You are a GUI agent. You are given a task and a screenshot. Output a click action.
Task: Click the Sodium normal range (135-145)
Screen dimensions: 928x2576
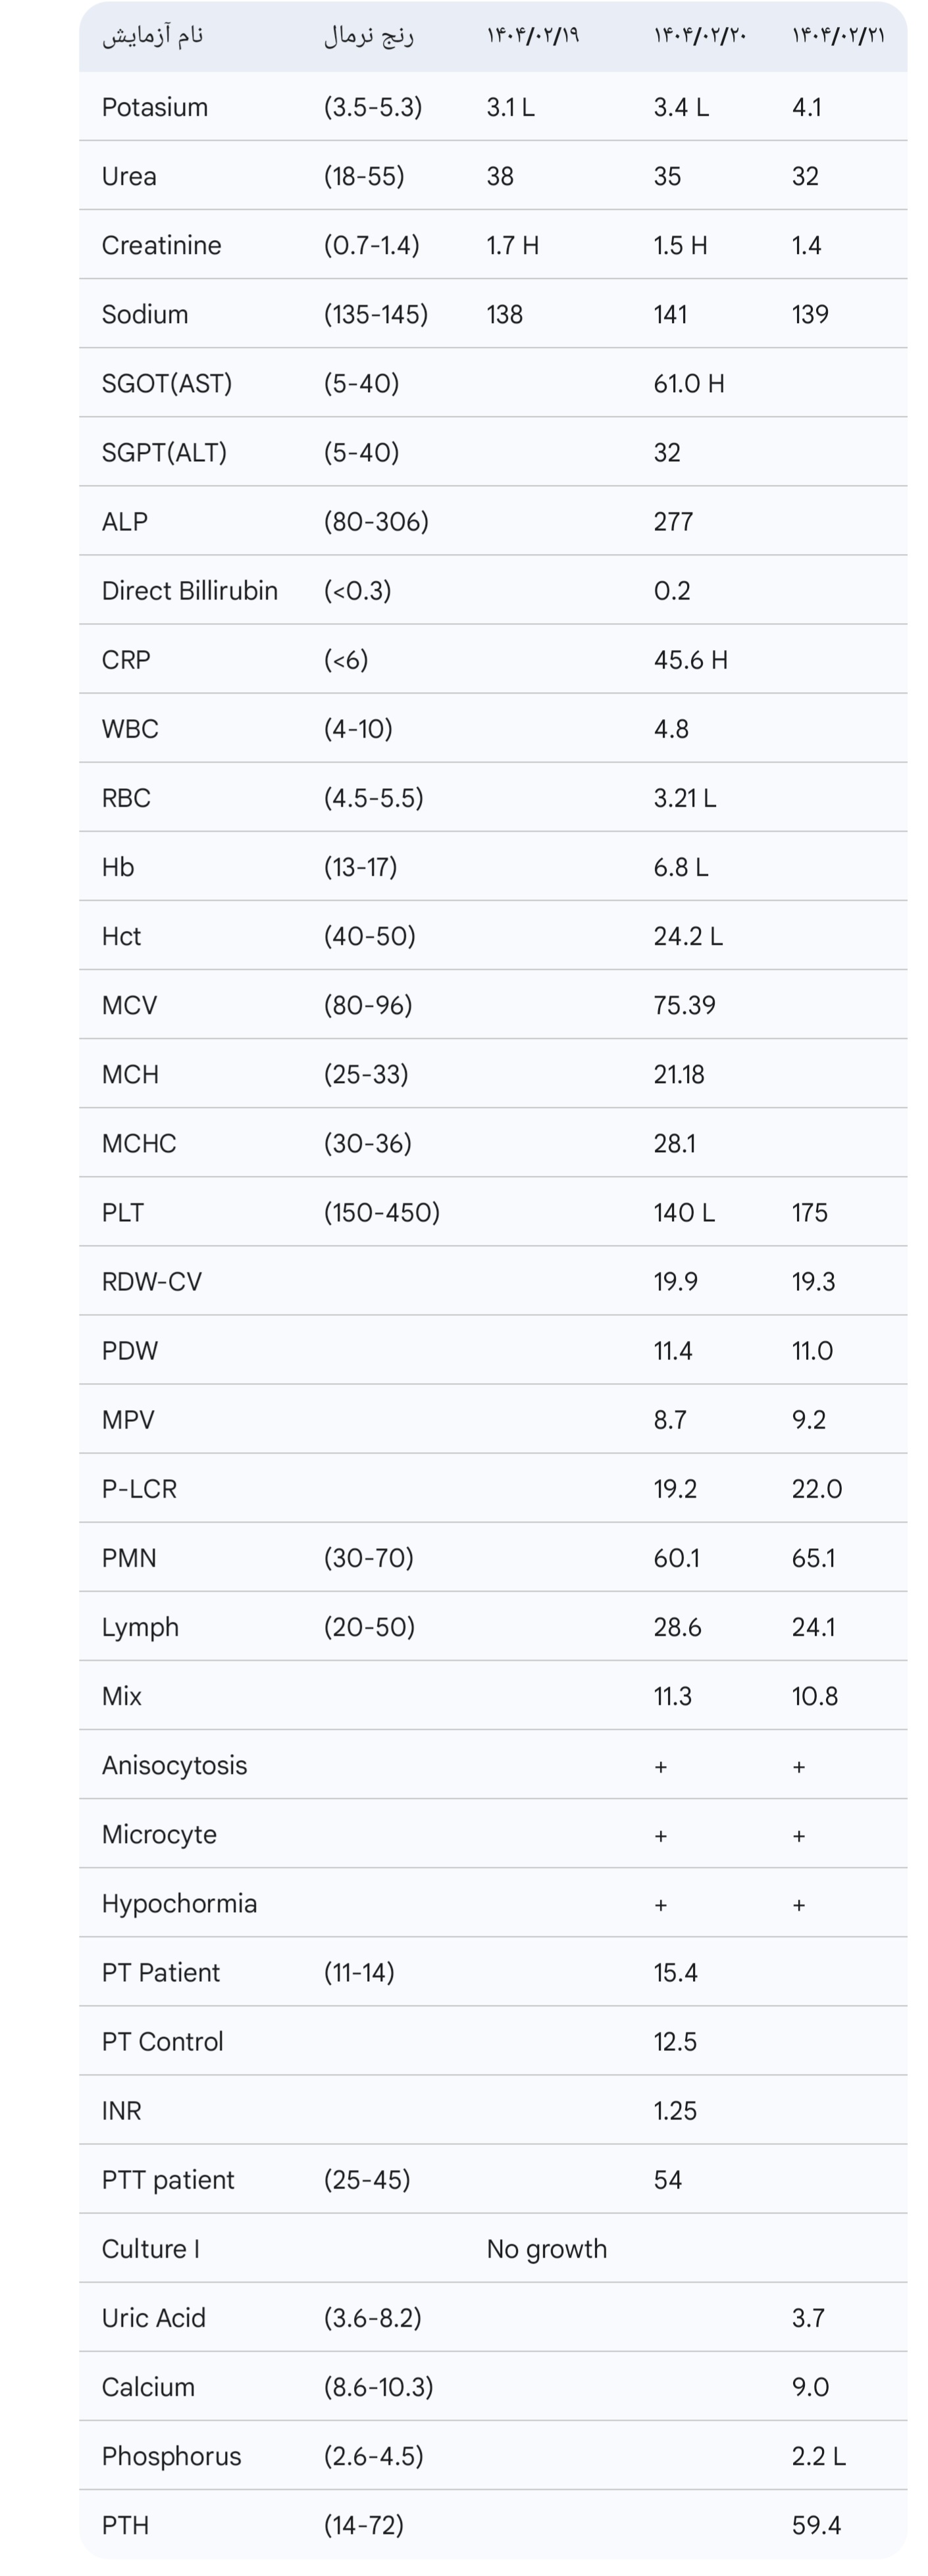tap(376, 314)
